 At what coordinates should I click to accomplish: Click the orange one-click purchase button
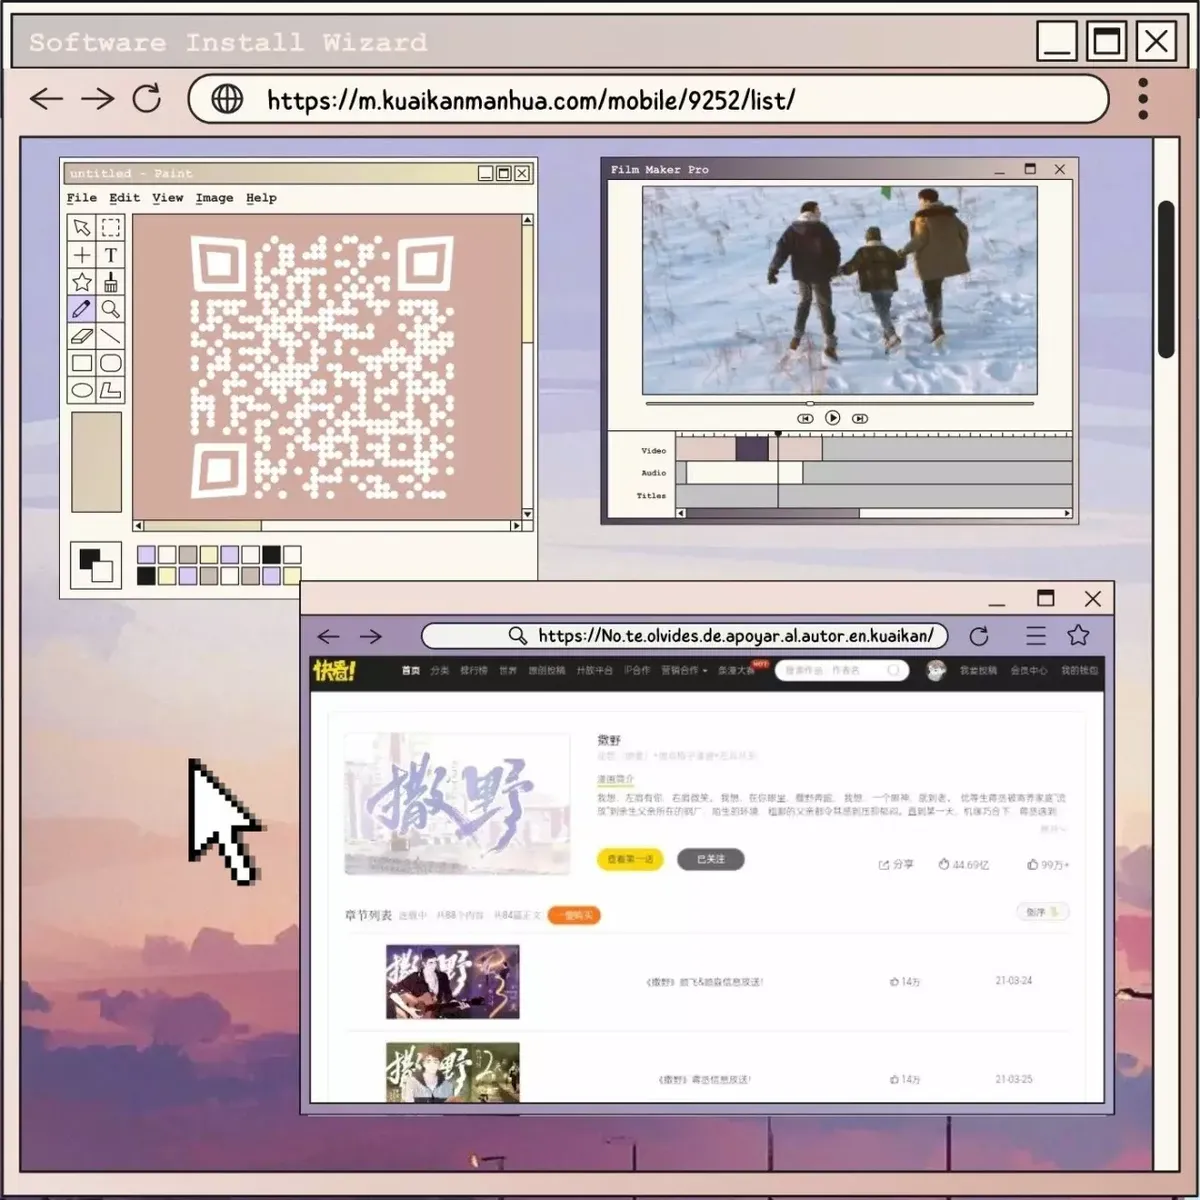tap(574, 915)
